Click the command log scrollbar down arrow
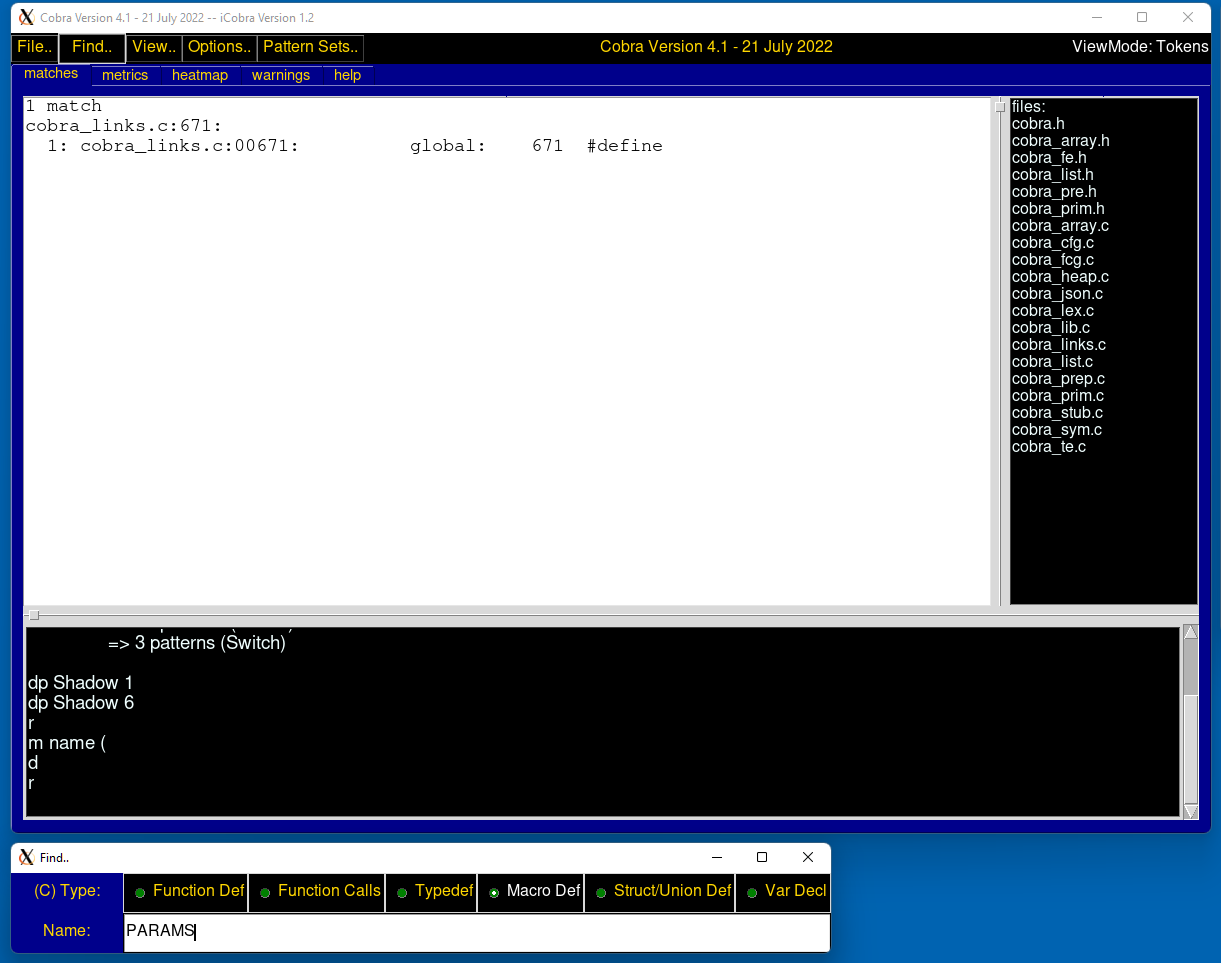 point(1190,811)
